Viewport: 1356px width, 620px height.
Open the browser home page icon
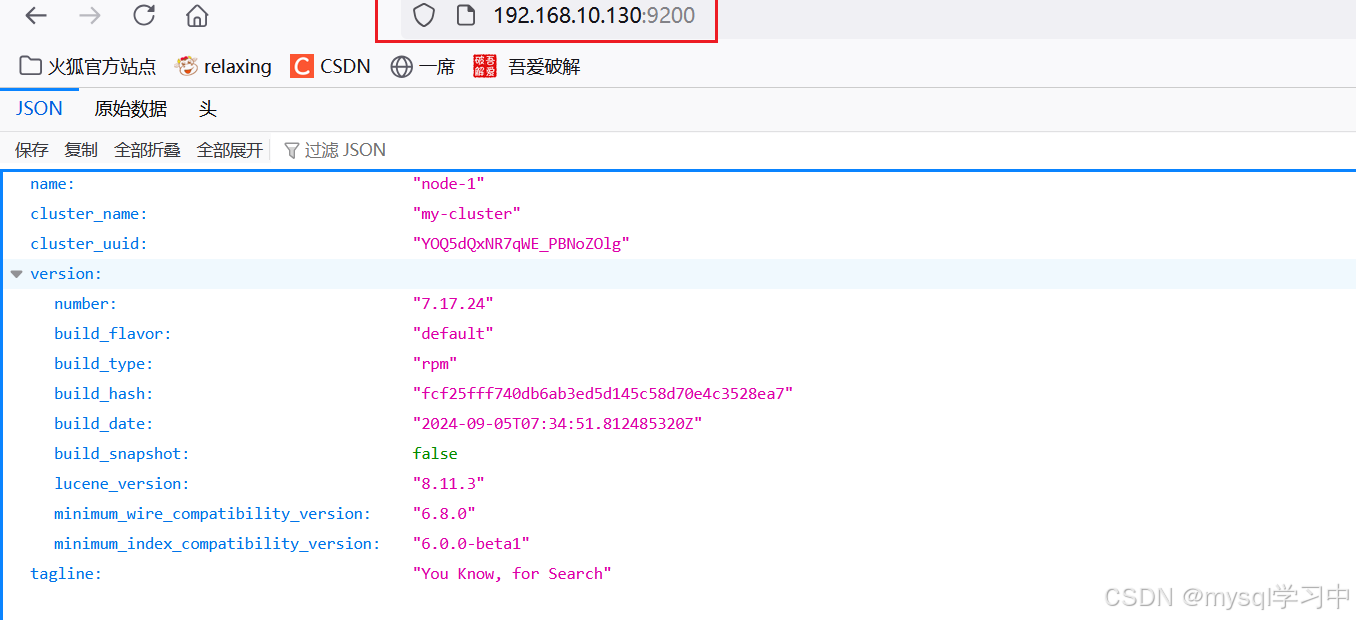pos(197,15)
